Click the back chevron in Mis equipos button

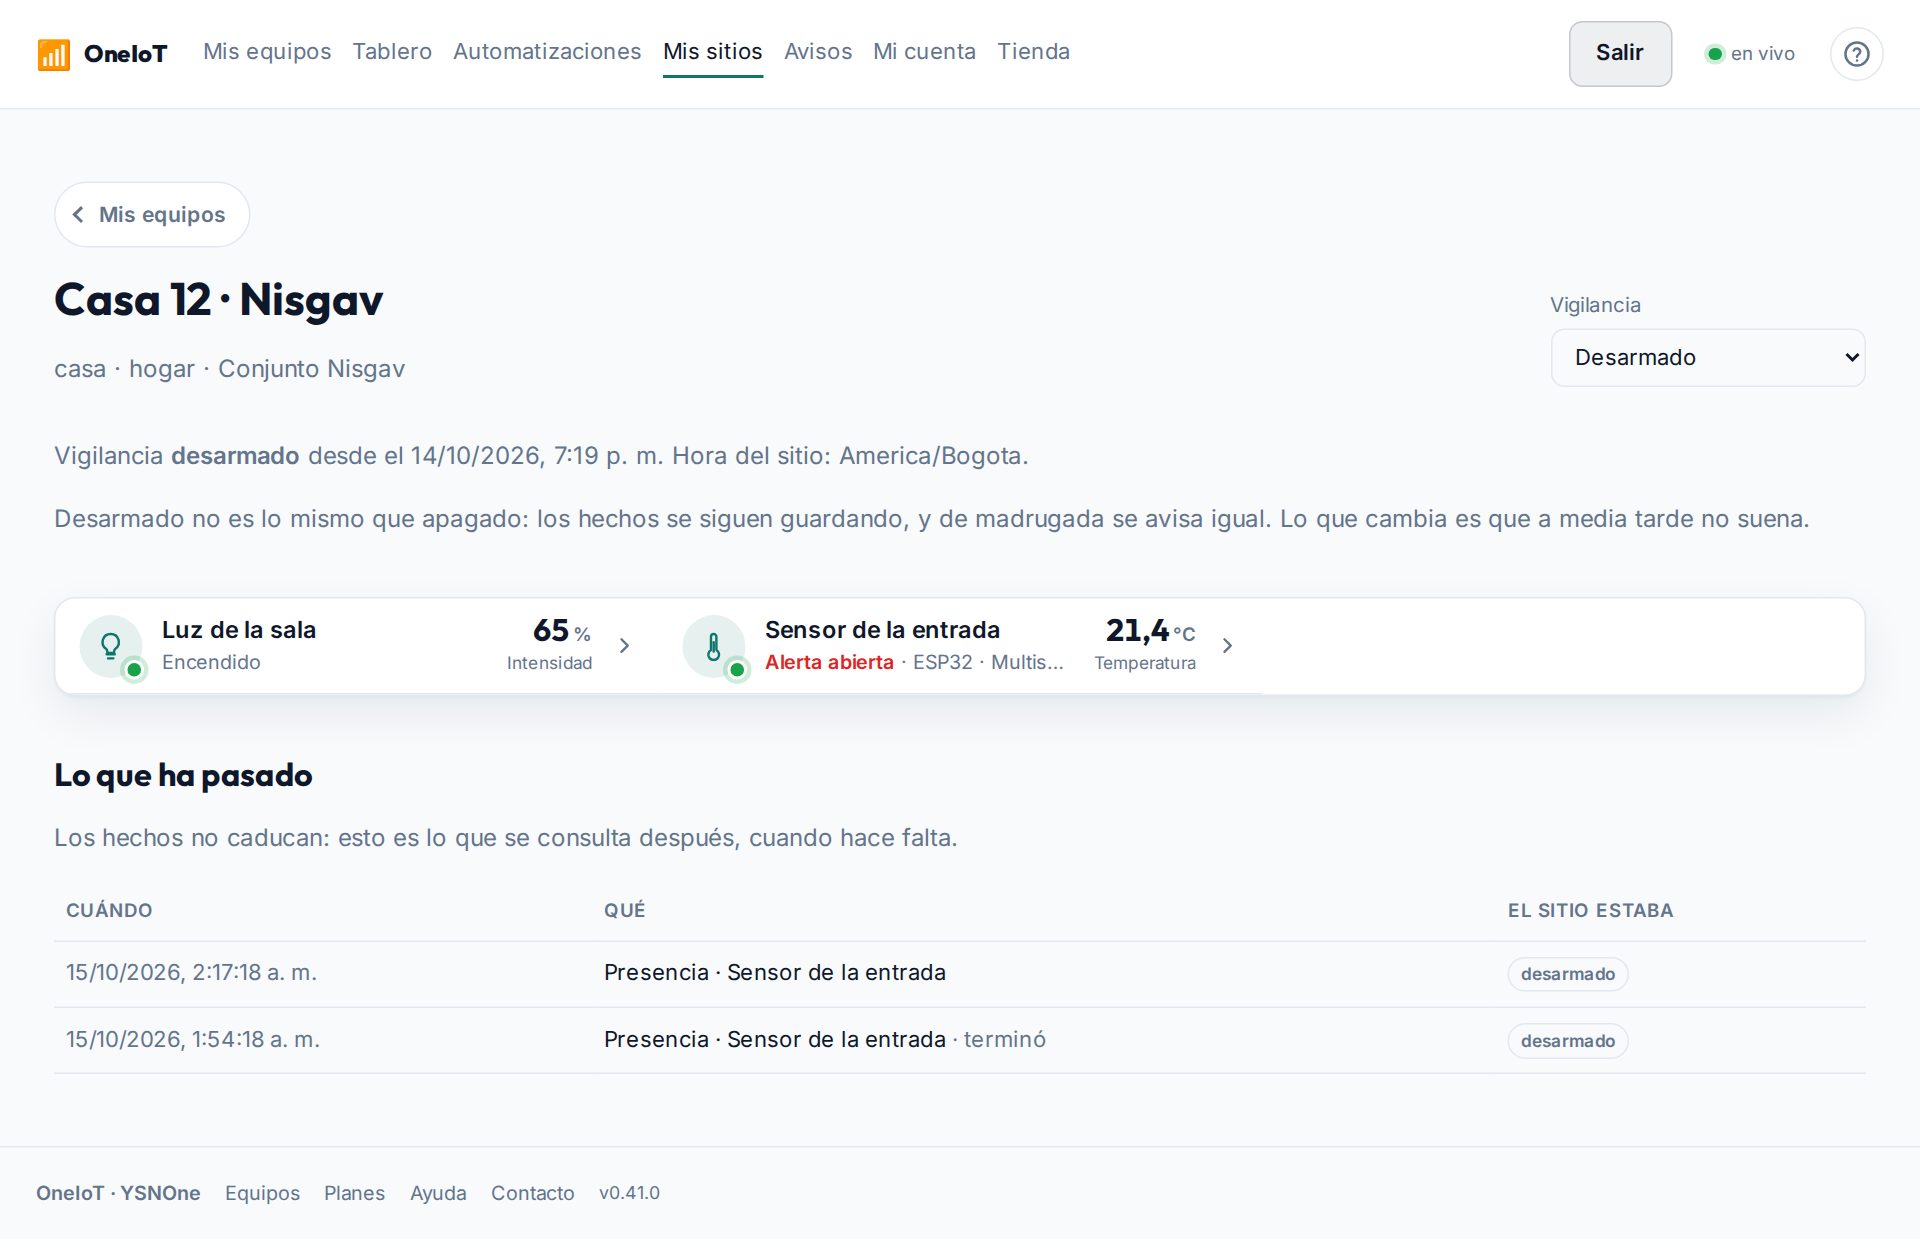tap(78, 214)
